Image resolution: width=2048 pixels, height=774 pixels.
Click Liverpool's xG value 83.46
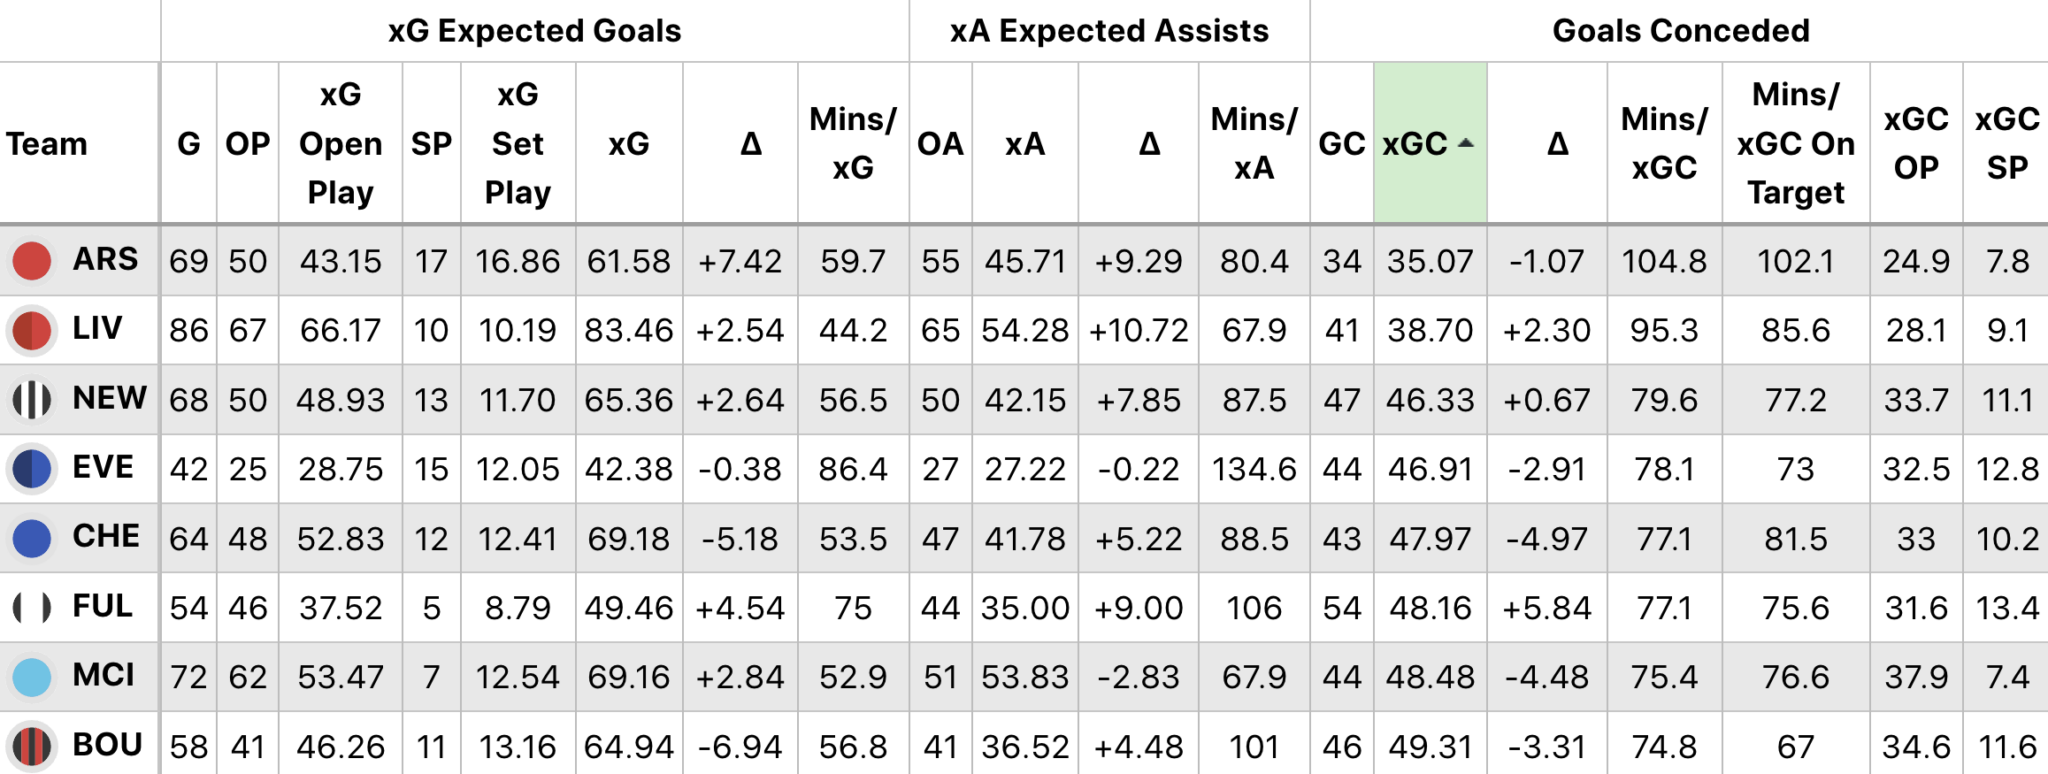pos(629,330)
